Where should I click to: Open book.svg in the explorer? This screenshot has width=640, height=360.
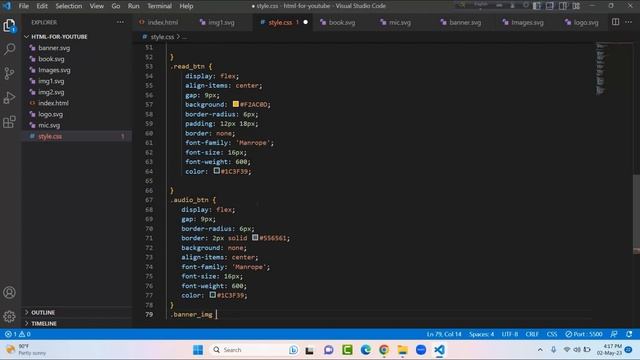pyautogui.click(x=51, y=59)
